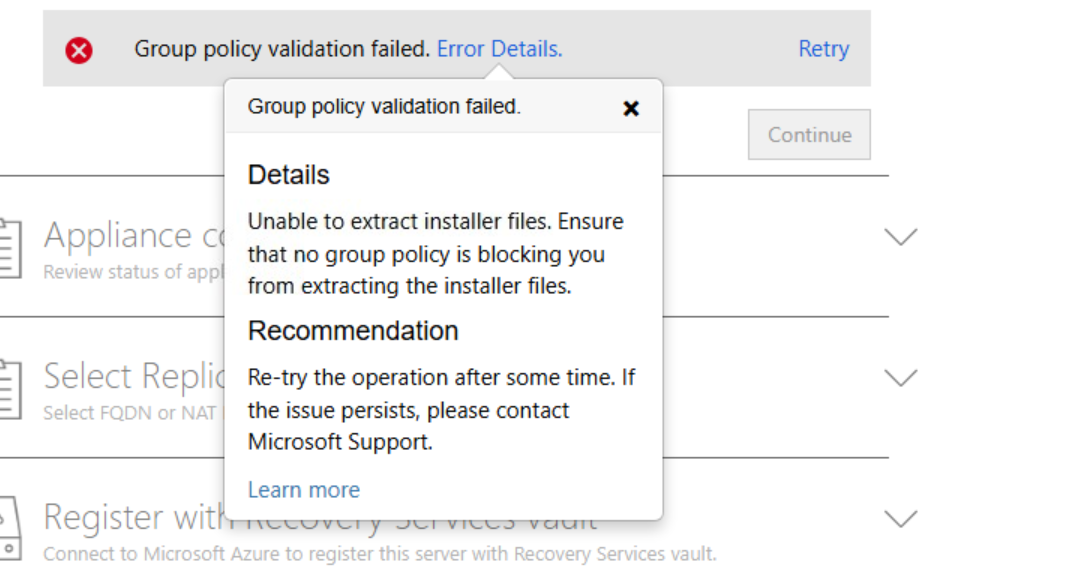Click the 'Connect to Microsoft Azure' description text
The width and height of the screenshot is (1092, 568).
[380, 553]
